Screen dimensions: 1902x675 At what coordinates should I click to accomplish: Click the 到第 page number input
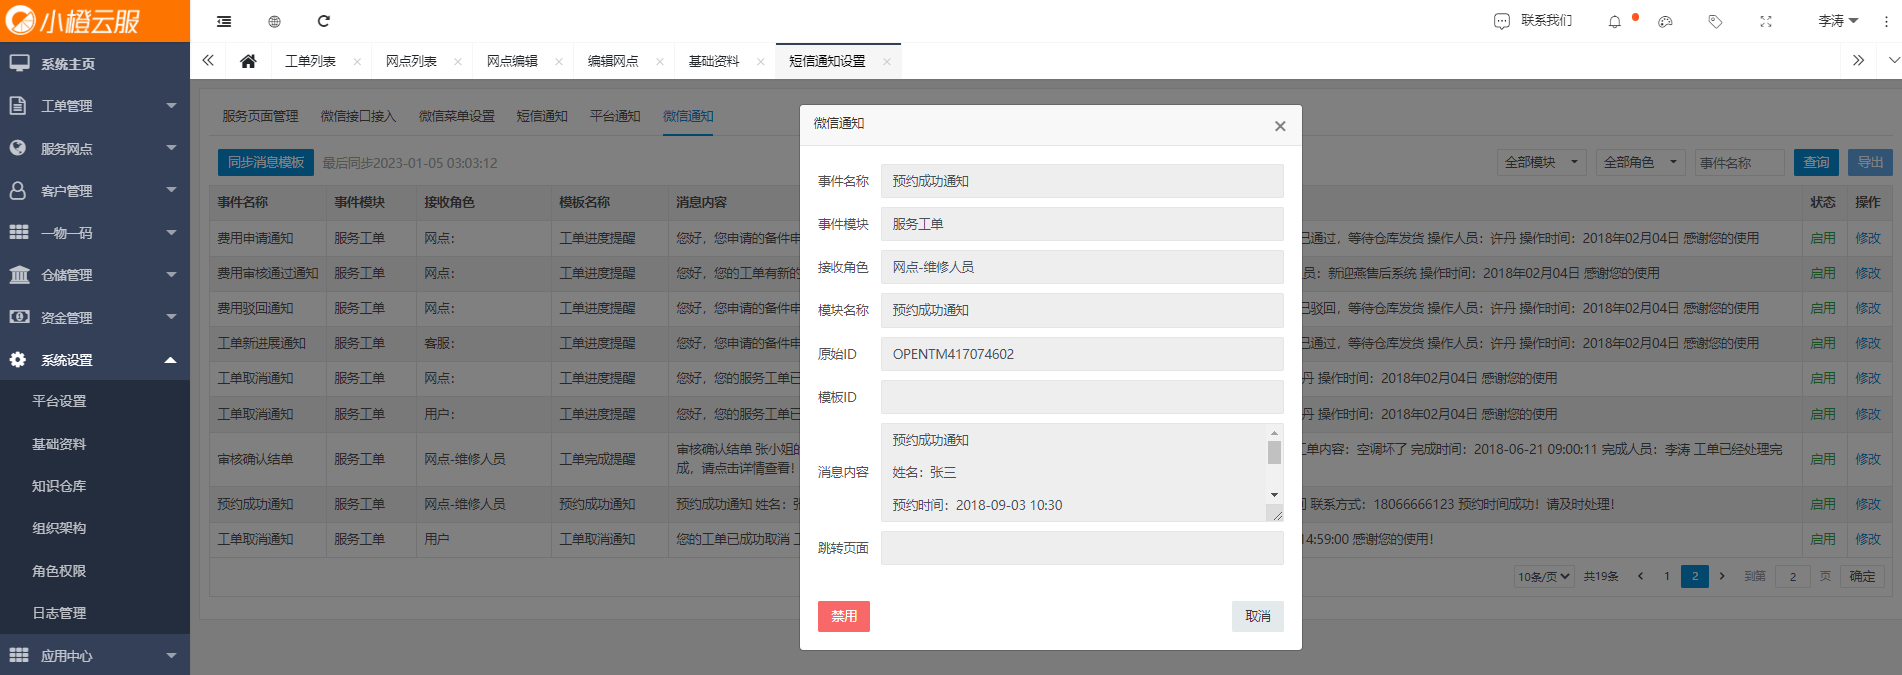(x=1793, y=577)
